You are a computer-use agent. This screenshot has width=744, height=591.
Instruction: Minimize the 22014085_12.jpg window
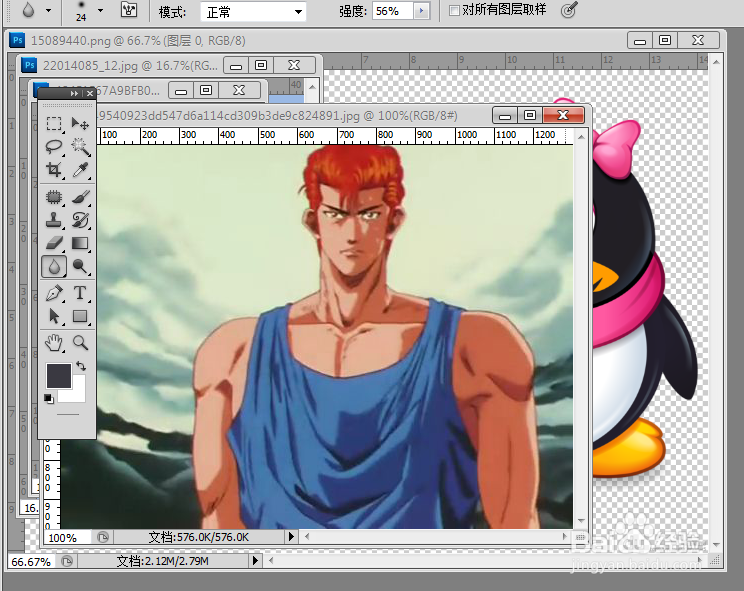tap(236, 65)
